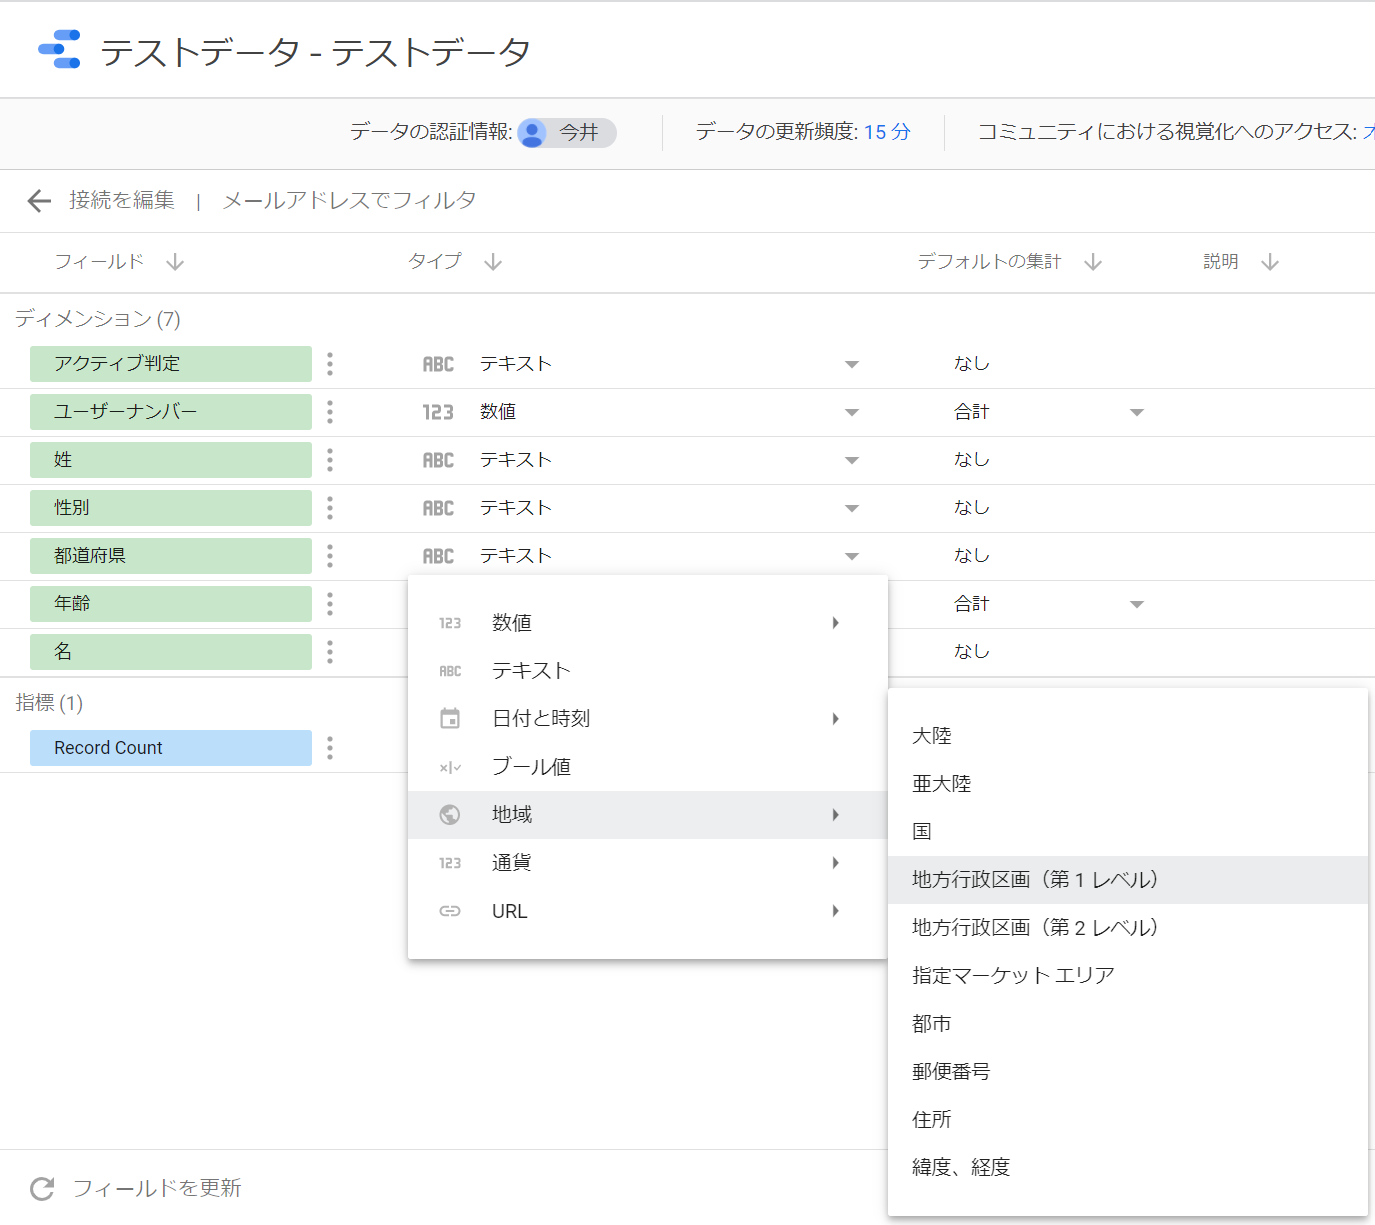Click the sort arrow on フィールド column
The image size is (1375, 1225).
click(x=175, y=262)
